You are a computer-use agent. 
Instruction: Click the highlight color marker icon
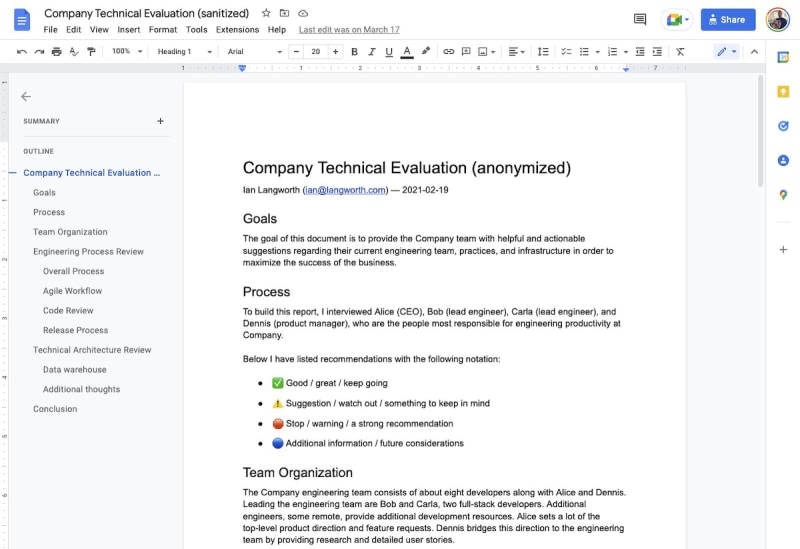point(426,52)
